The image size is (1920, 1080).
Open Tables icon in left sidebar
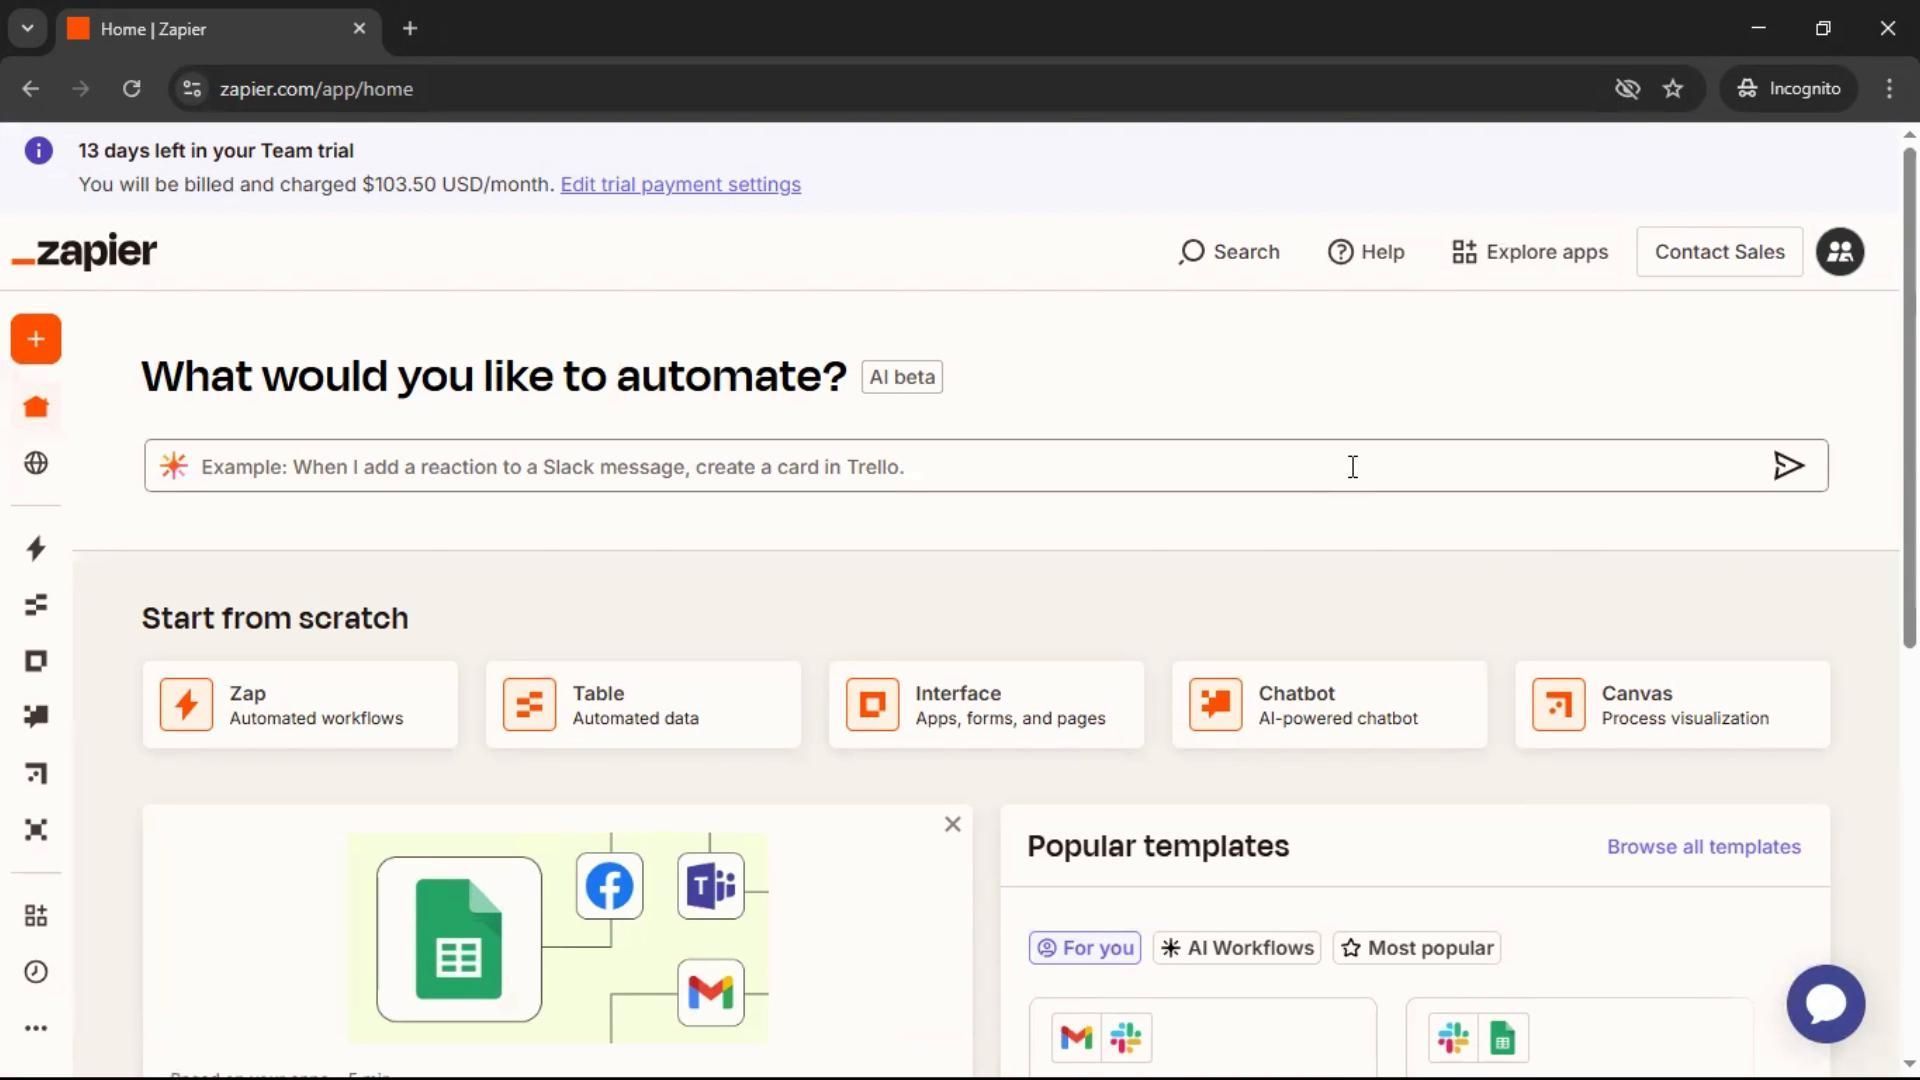[x=36, y=605]
